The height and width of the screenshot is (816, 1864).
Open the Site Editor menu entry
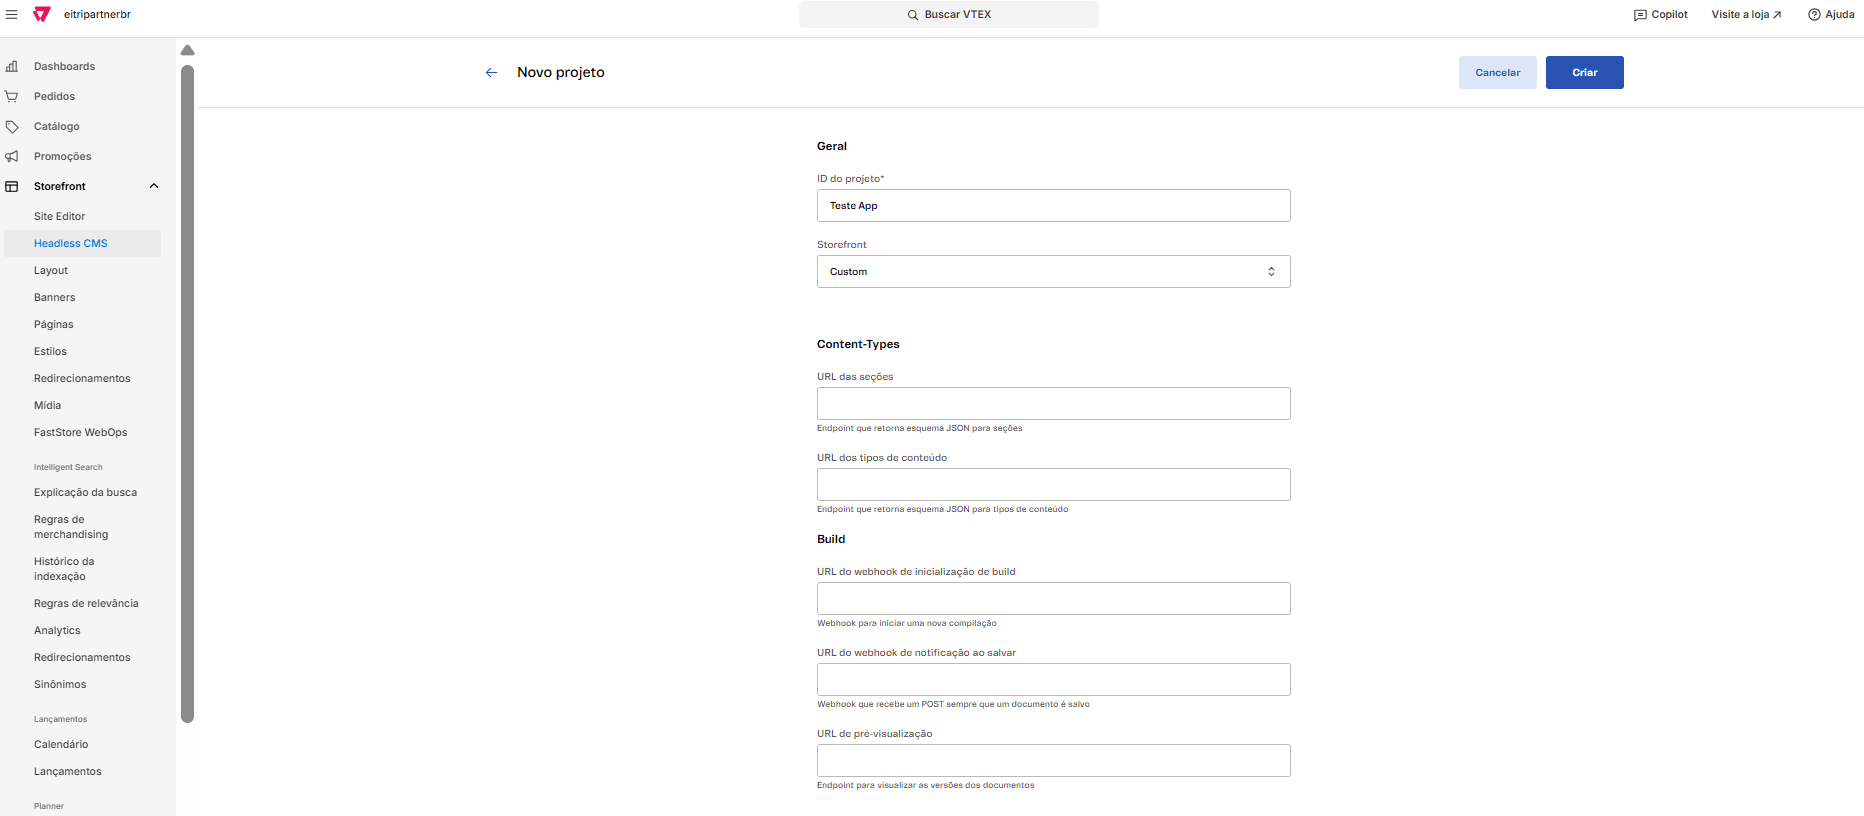[59, 216]
